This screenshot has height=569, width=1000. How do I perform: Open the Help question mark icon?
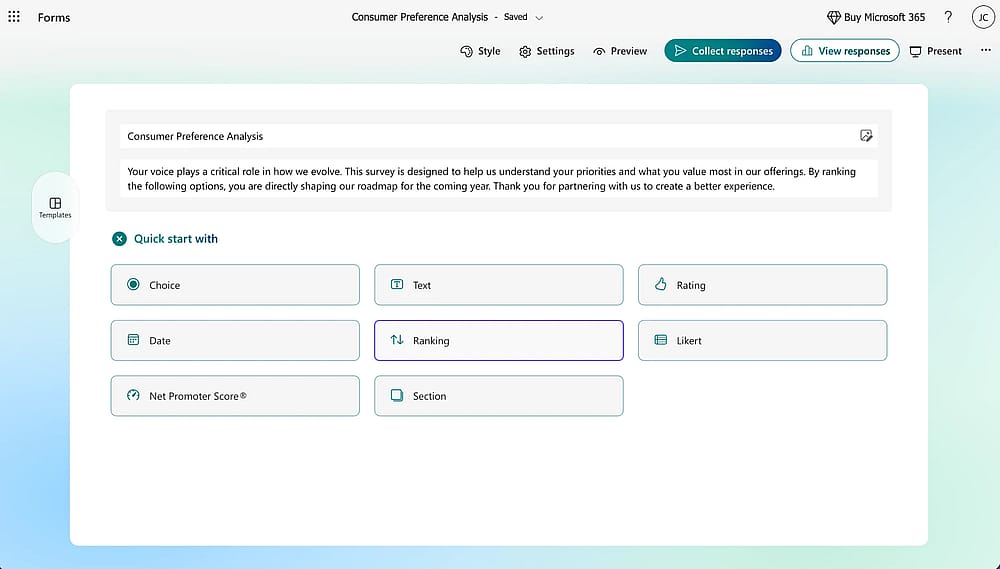(x=948, y=17)
